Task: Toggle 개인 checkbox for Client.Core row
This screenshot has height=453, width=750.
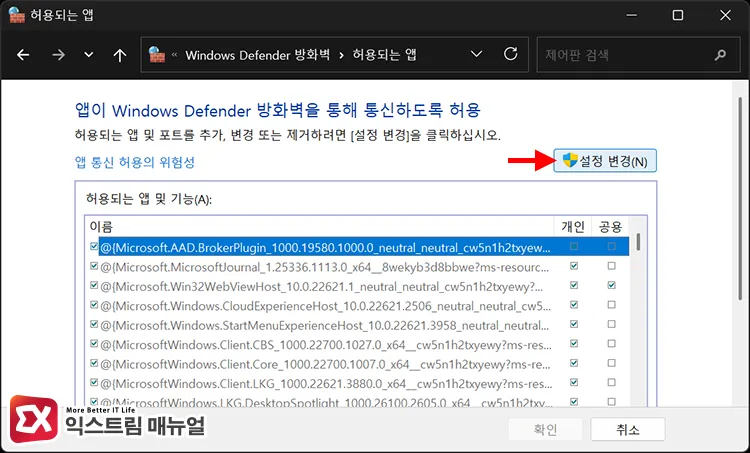Action: pyautogui.click(x=574, y=363)
